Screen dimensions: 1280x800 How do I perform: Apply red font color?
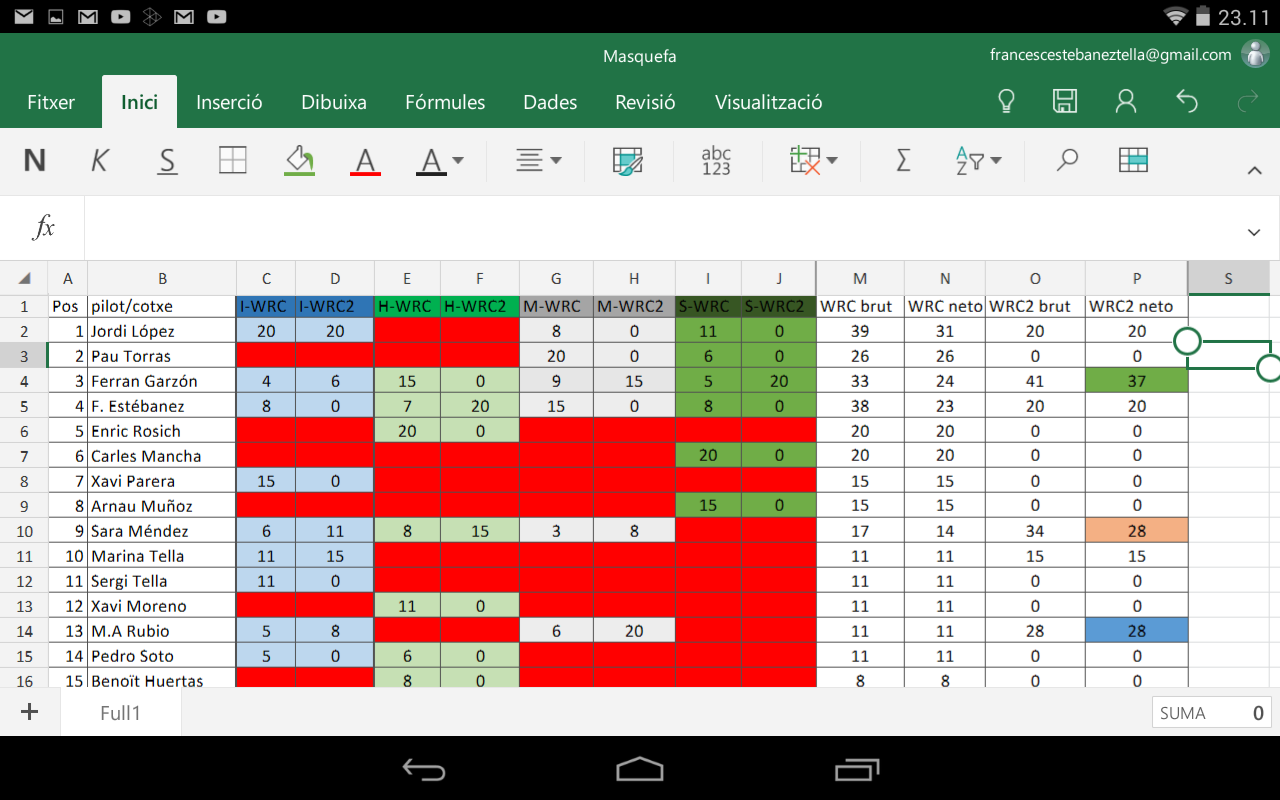click(x=365, y=160)
